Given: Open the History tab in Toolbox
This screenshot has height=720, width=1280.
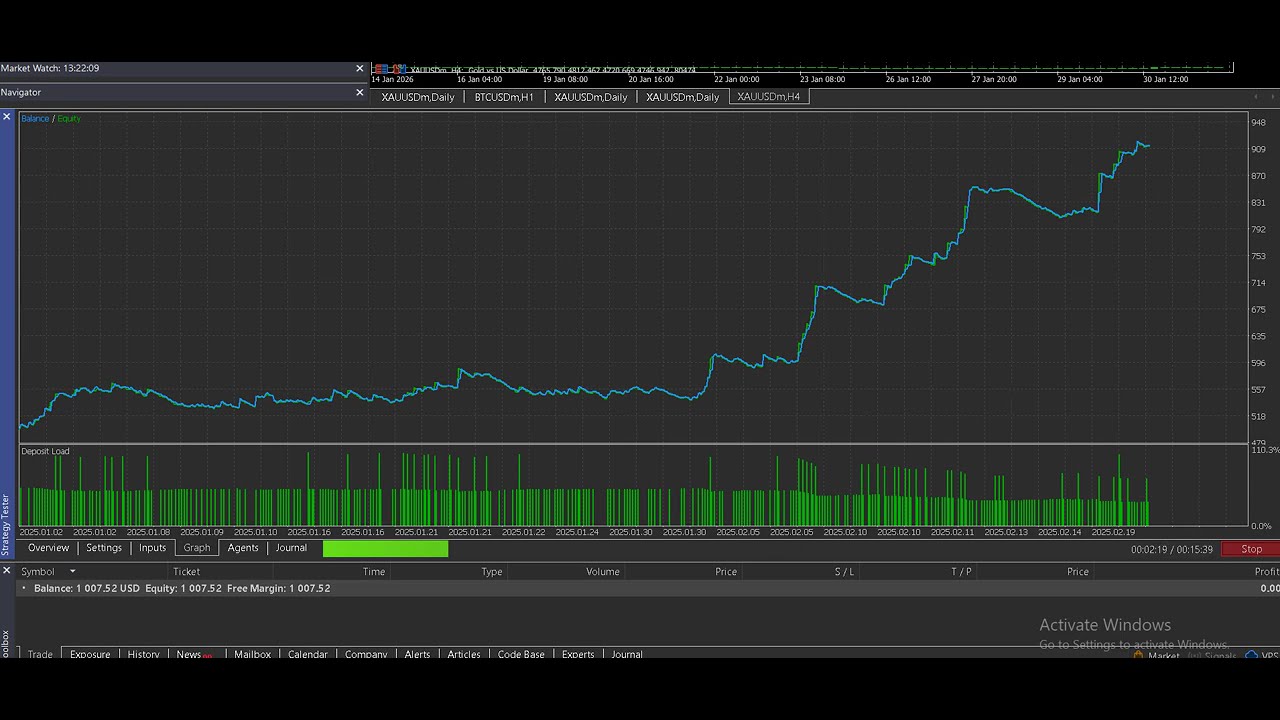Looking at the screenshot, I should click(x=143, y=654).
